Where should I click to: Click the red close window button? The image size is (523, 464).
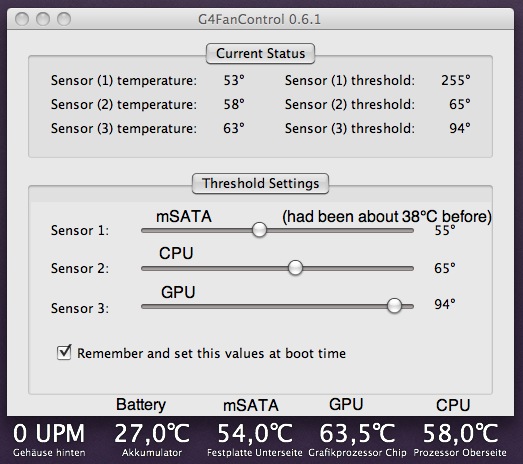click(22, 19)
